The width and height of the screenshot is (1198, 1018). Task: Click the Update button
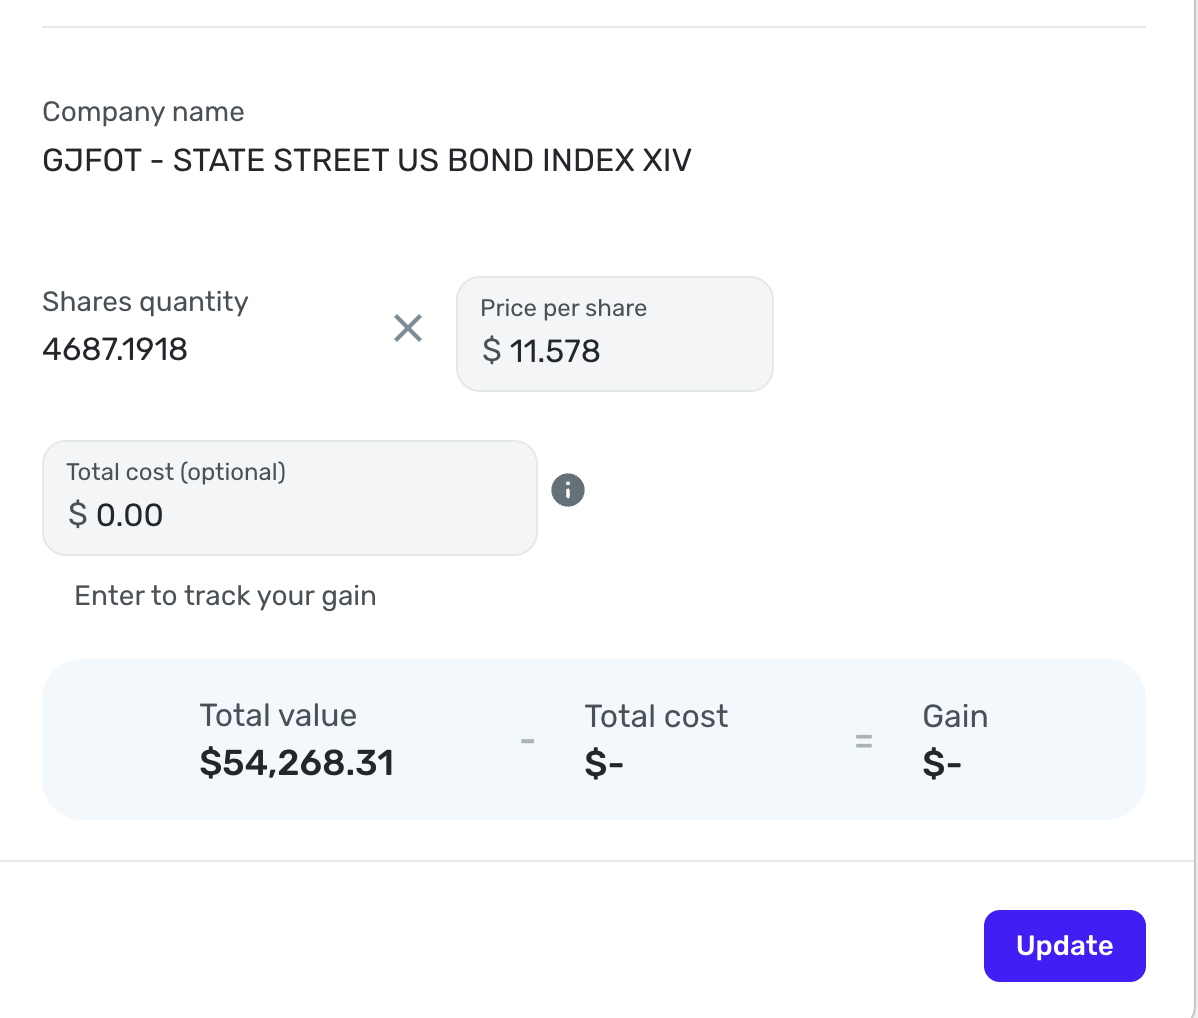click(x=1064, y=945)
